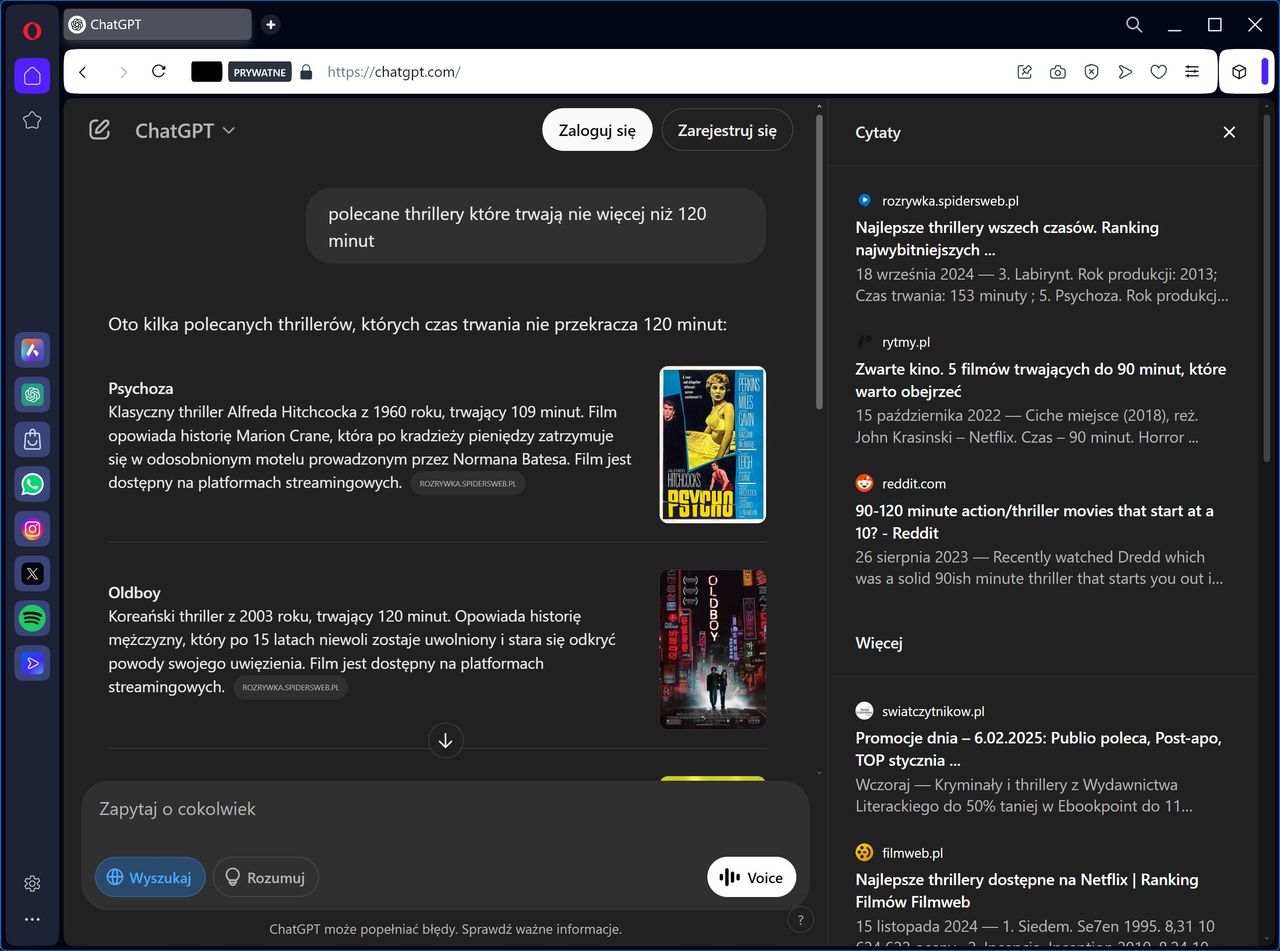
Task: Open Spotify in the sidebar
Action: pyautogui.click(x=32, y=619)
